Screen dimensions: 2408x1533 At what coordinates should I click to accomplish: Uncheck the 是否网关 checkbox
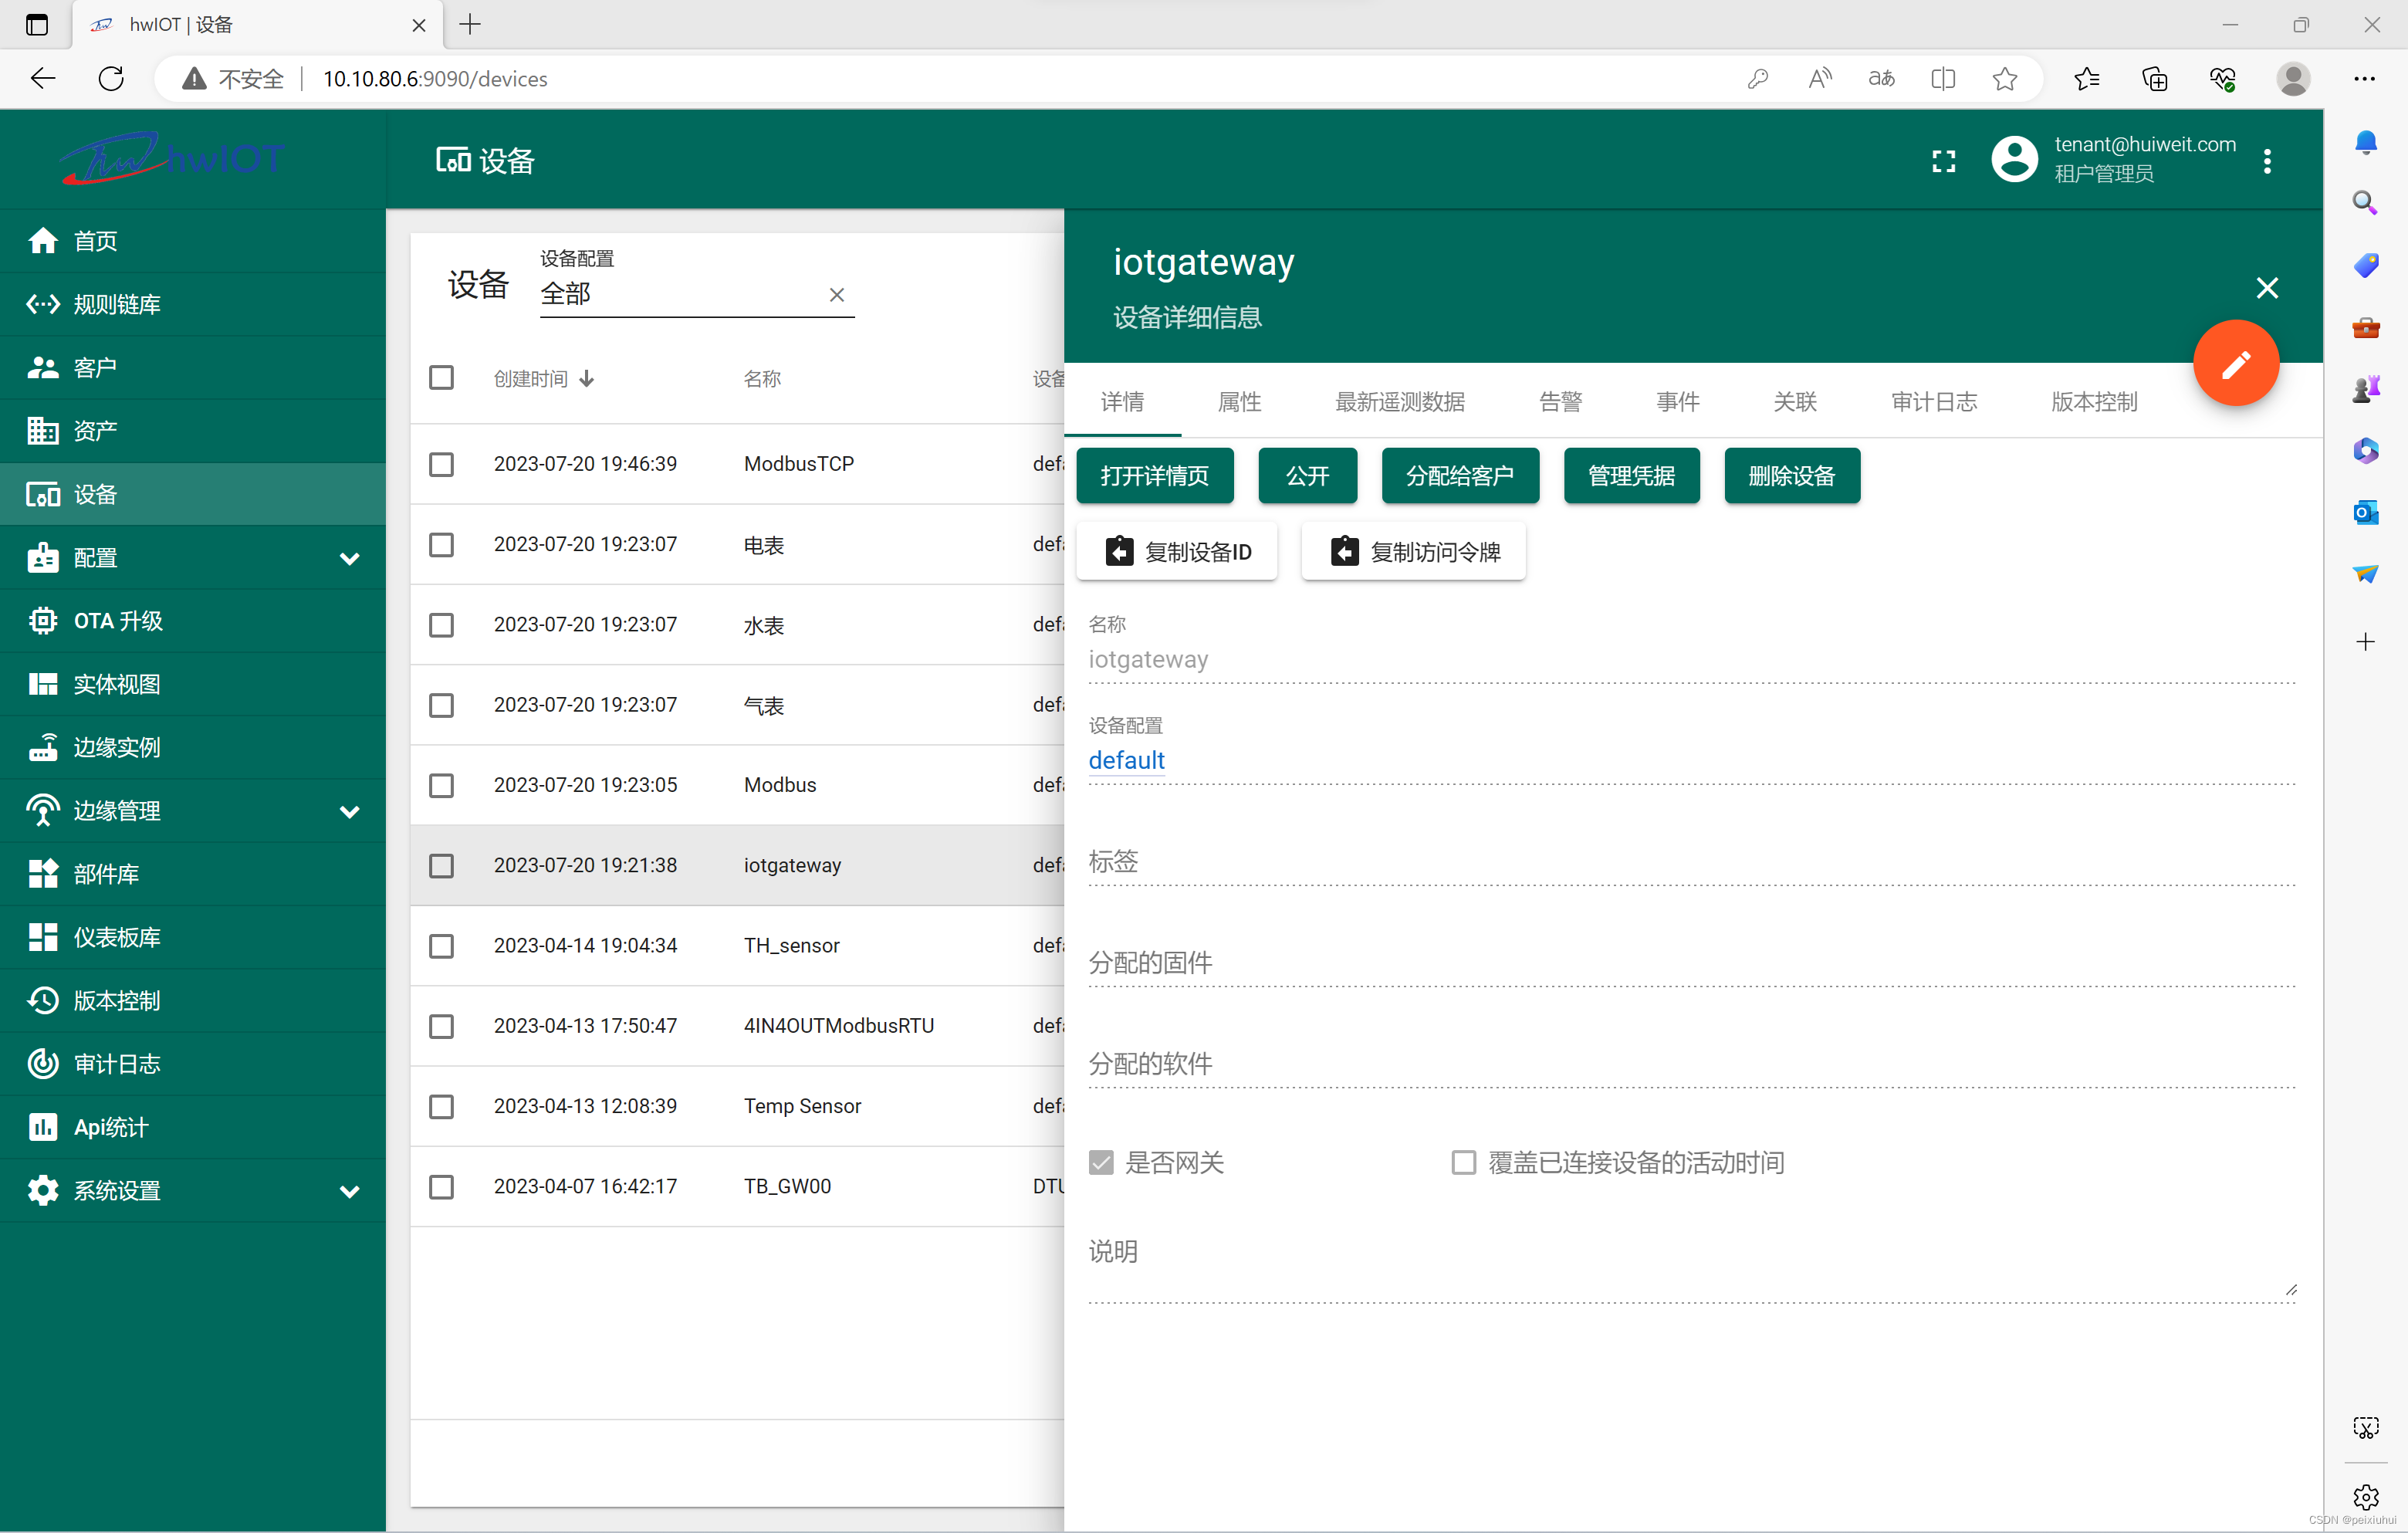pos(1101,1162)
